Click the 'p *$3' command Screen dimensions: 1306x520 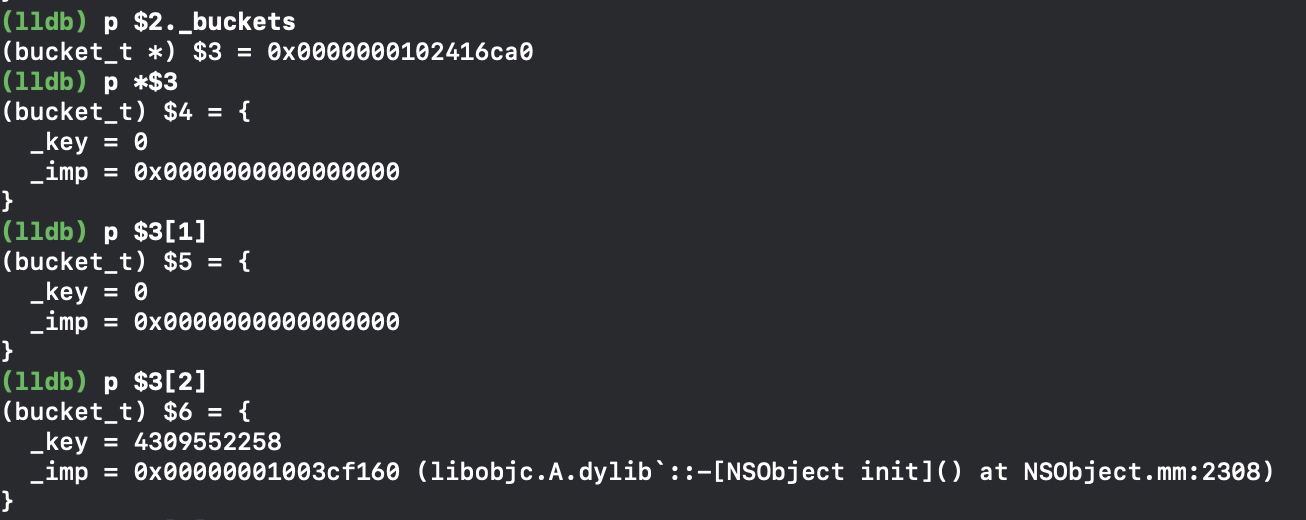141,81
